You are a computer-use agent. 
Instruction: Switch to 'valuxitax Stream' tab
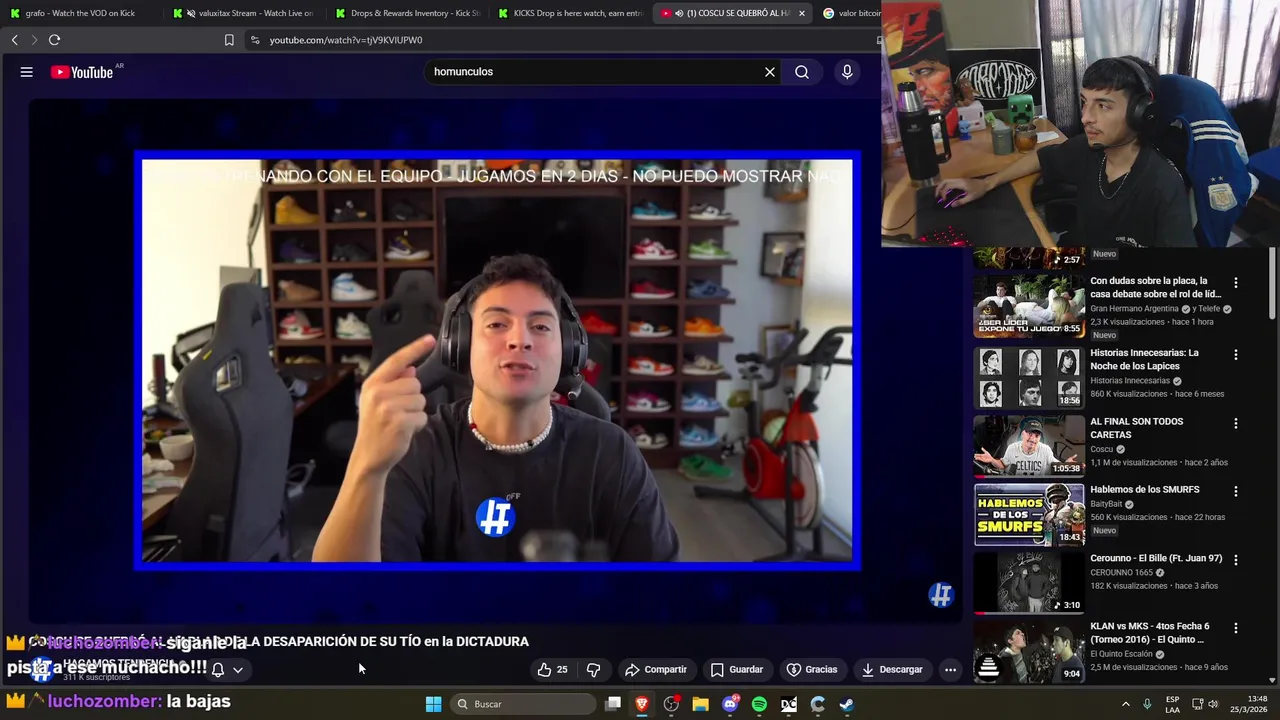click(243, 13)
